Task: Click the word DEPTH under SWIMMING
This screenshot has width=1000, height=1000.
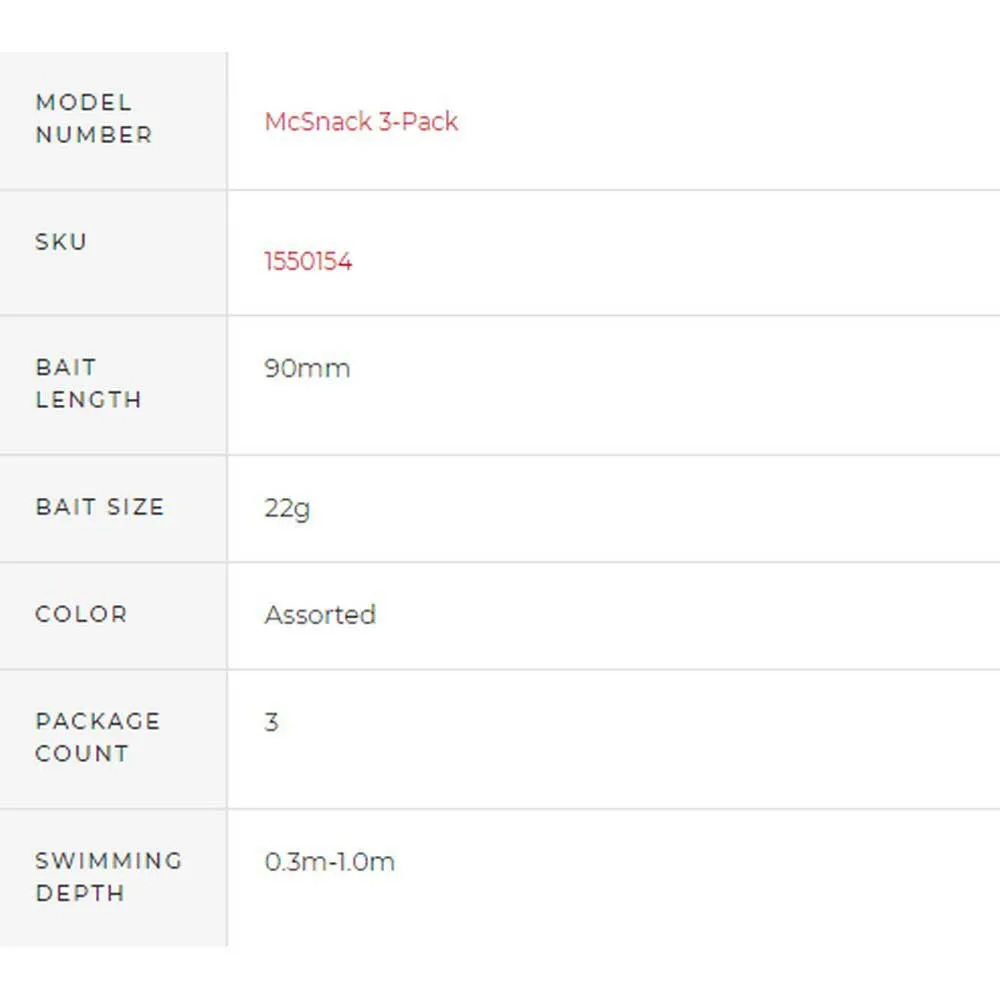Action: coord(80,893)
